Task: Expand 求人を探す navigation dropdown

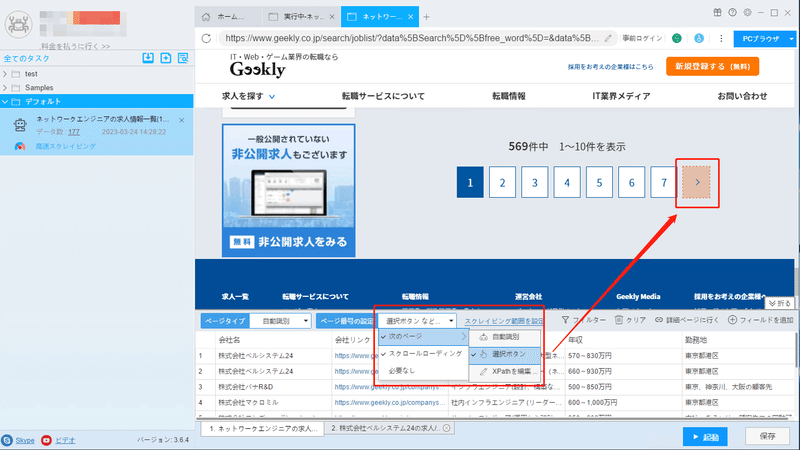Action: 248,96
